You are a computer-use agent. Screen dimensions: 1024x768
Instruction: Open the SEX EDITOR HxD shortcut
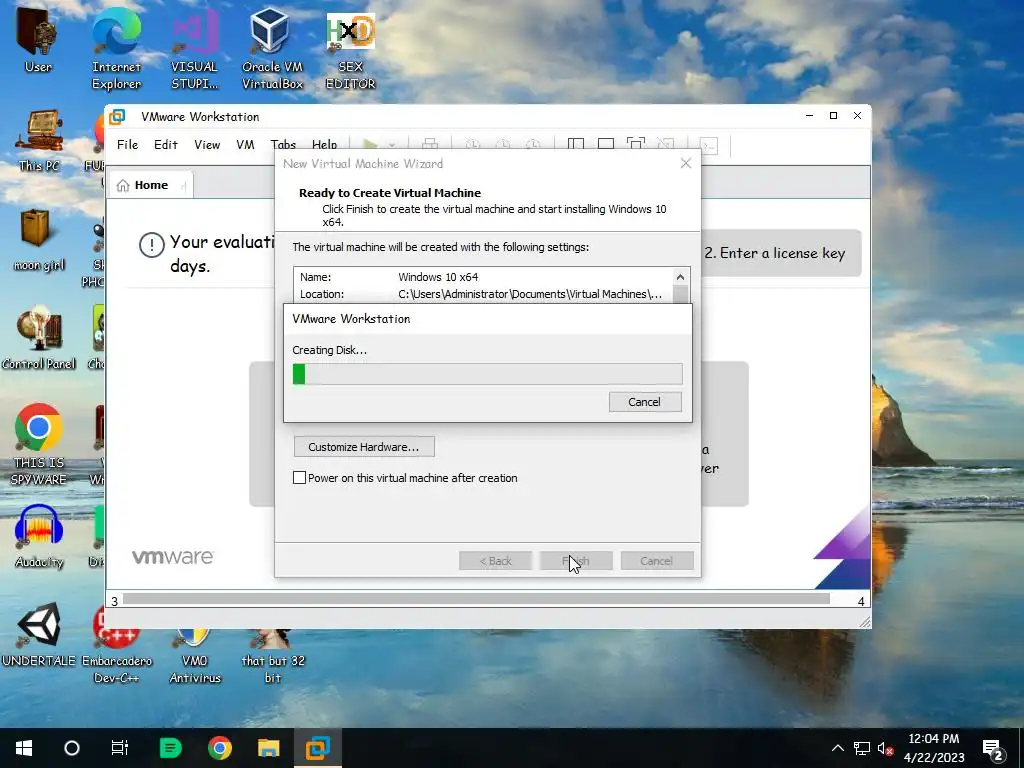tap(350, 49)
